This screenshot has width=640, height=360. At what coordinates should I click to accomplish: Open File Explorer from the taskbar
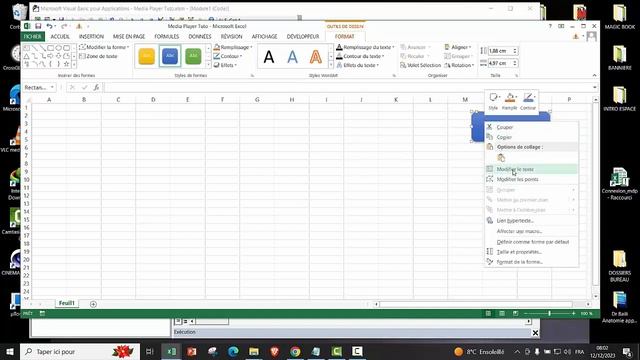pyautogui.click(x=254, y=351)
